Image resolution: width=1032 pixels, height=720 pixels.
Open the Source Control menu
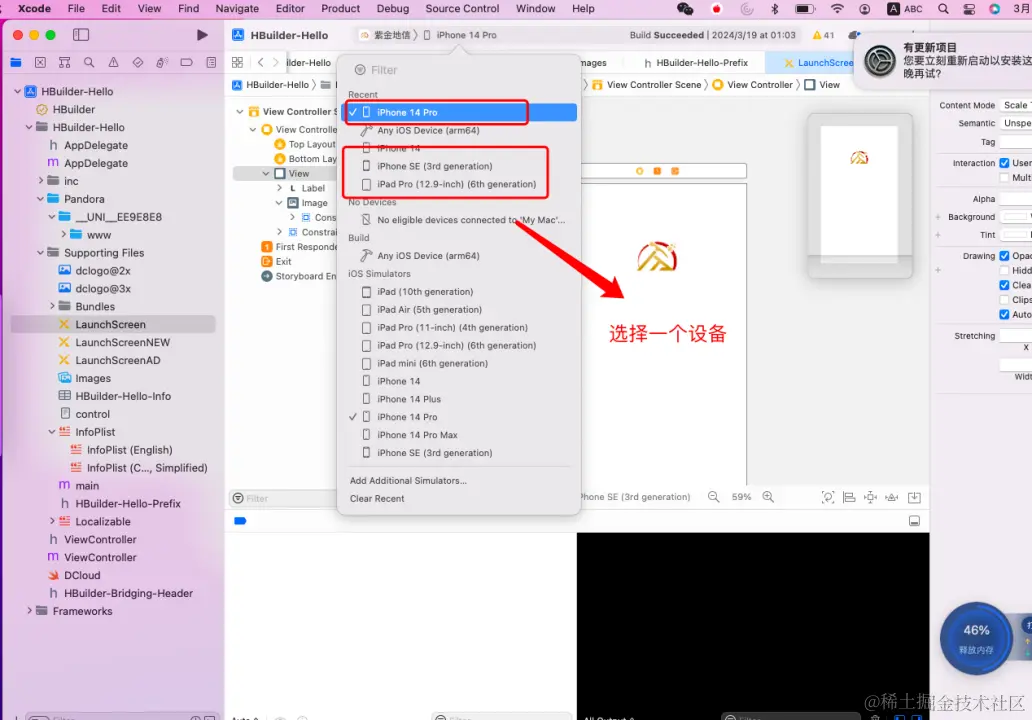[462, 9]
